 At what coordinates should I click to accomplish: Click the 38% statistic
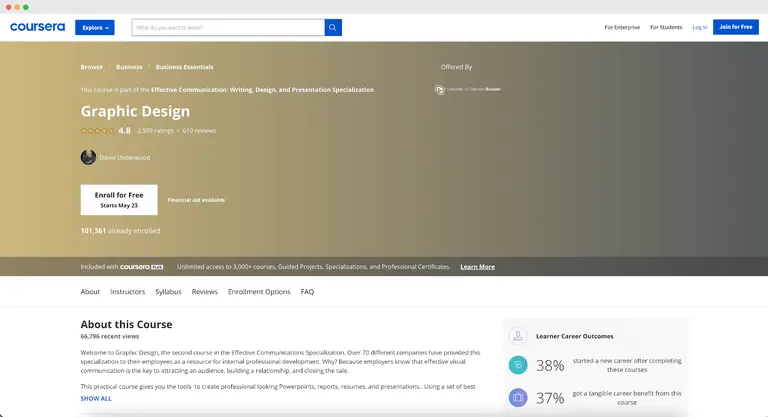click(550, 366)
